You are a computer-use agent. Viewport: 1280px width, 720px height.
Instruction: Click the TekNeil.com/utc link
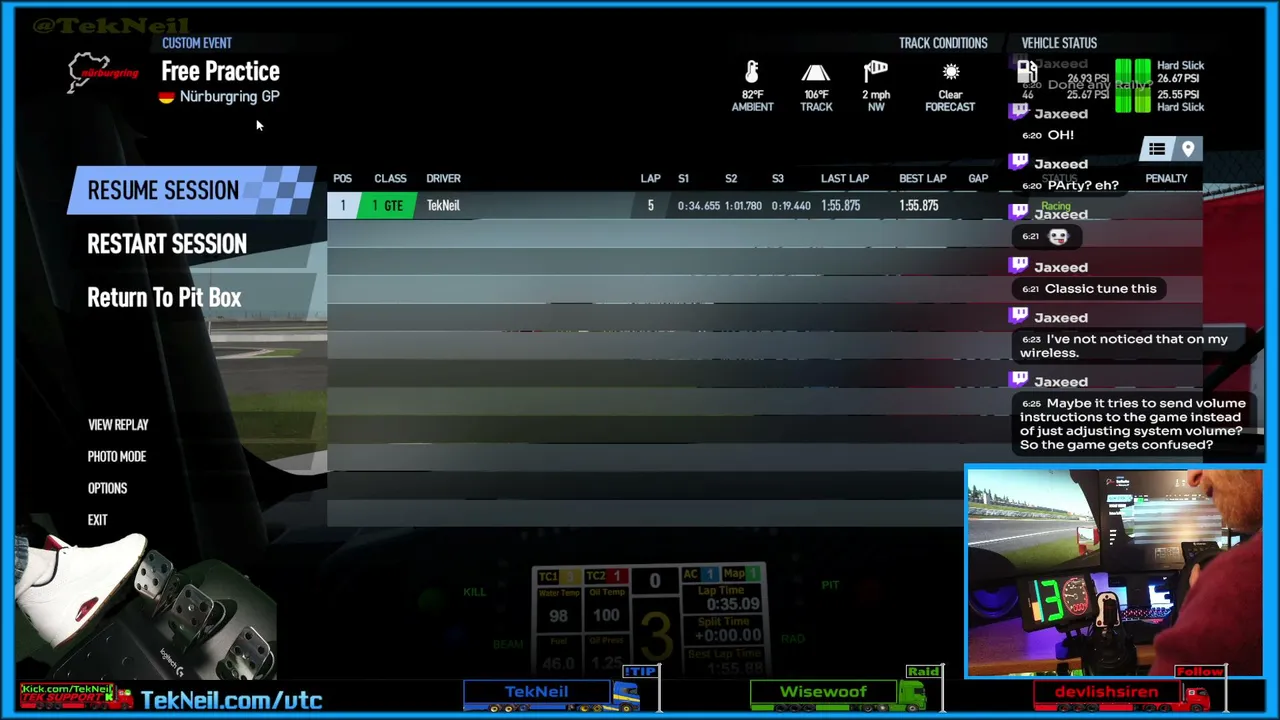point(231,700)
